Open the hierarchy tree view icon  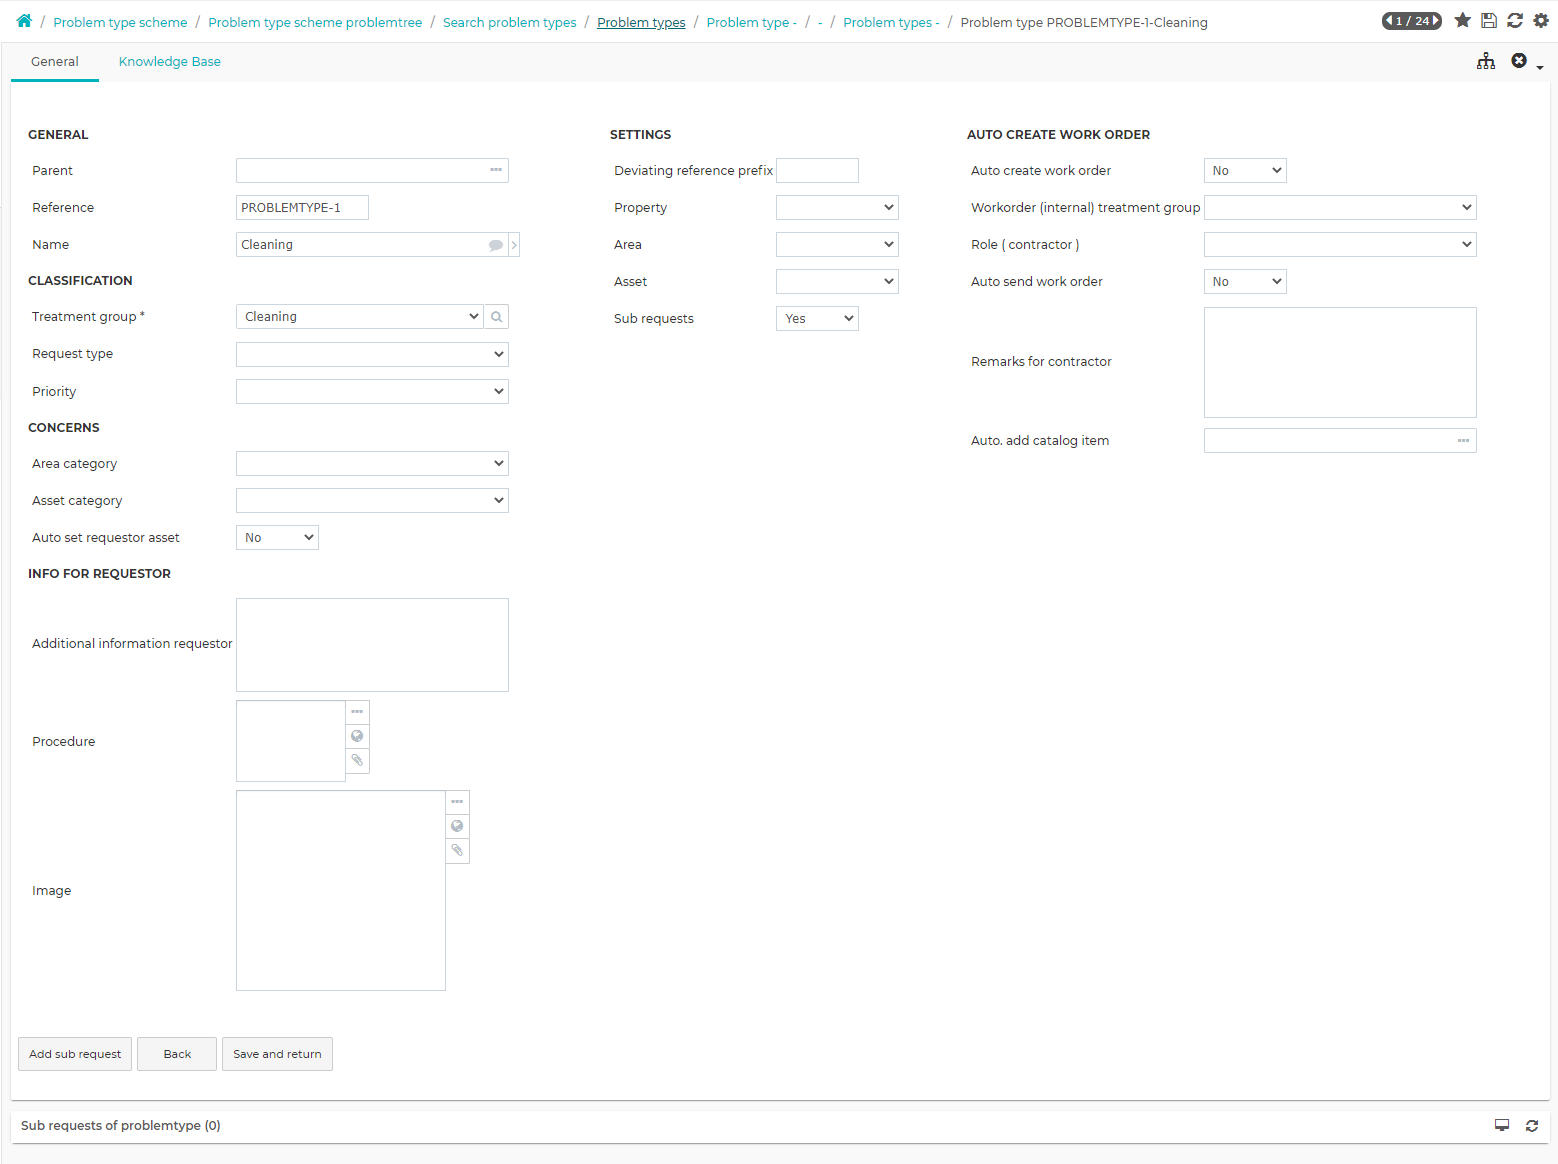pyautogui.click(x=1486, y=61)
